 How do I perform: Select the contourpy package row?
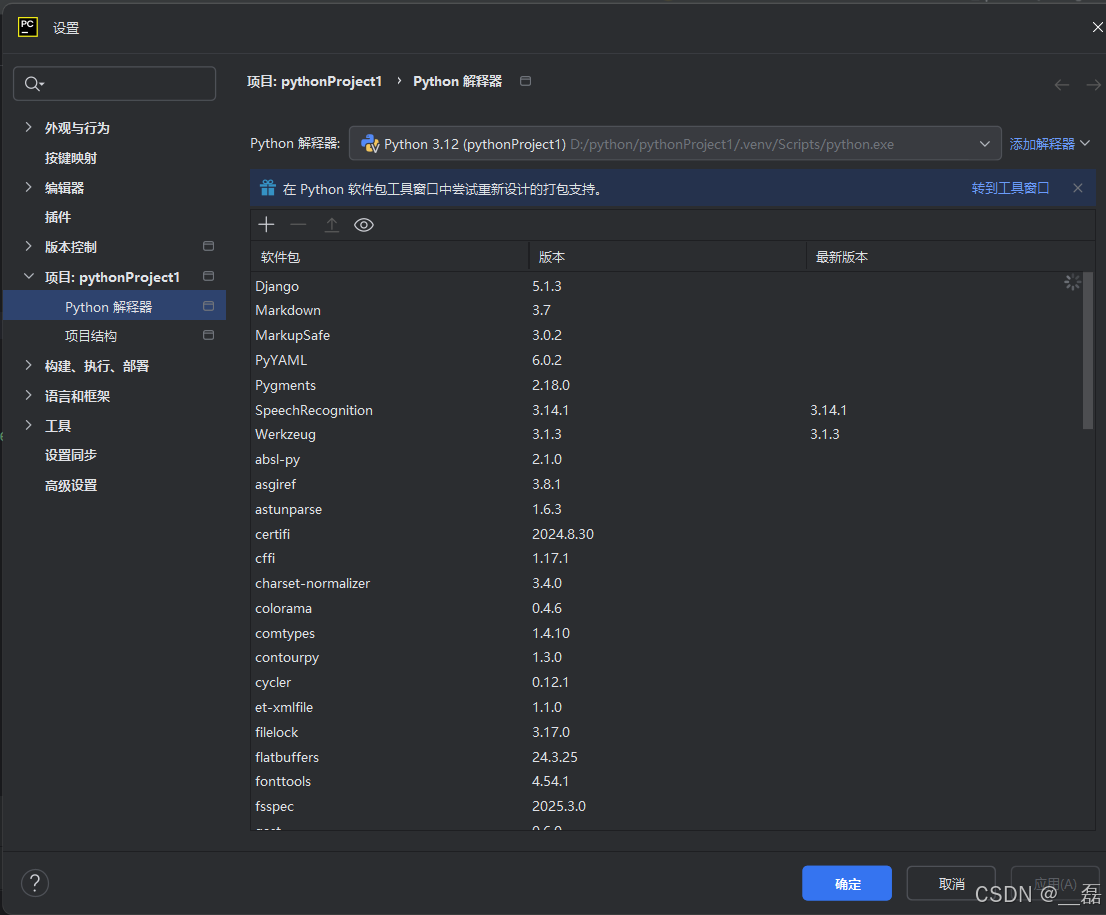coord(666,657)
